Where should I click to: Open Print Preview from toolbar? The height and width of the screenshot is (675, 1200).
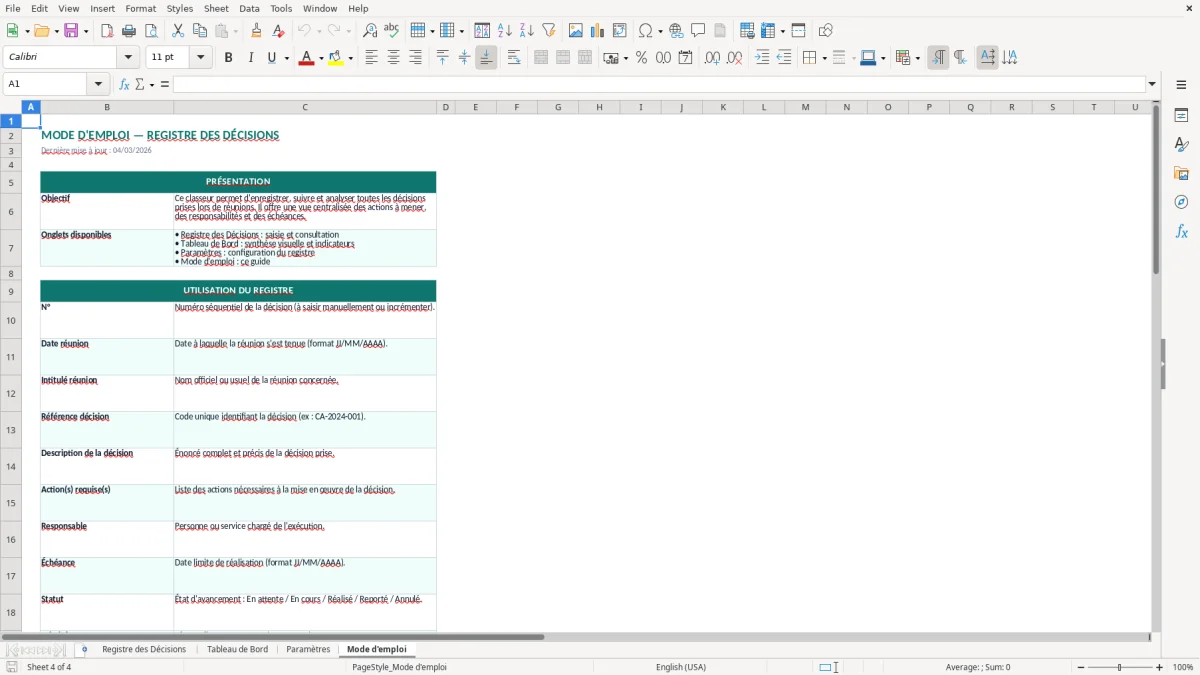click(151, 31)
